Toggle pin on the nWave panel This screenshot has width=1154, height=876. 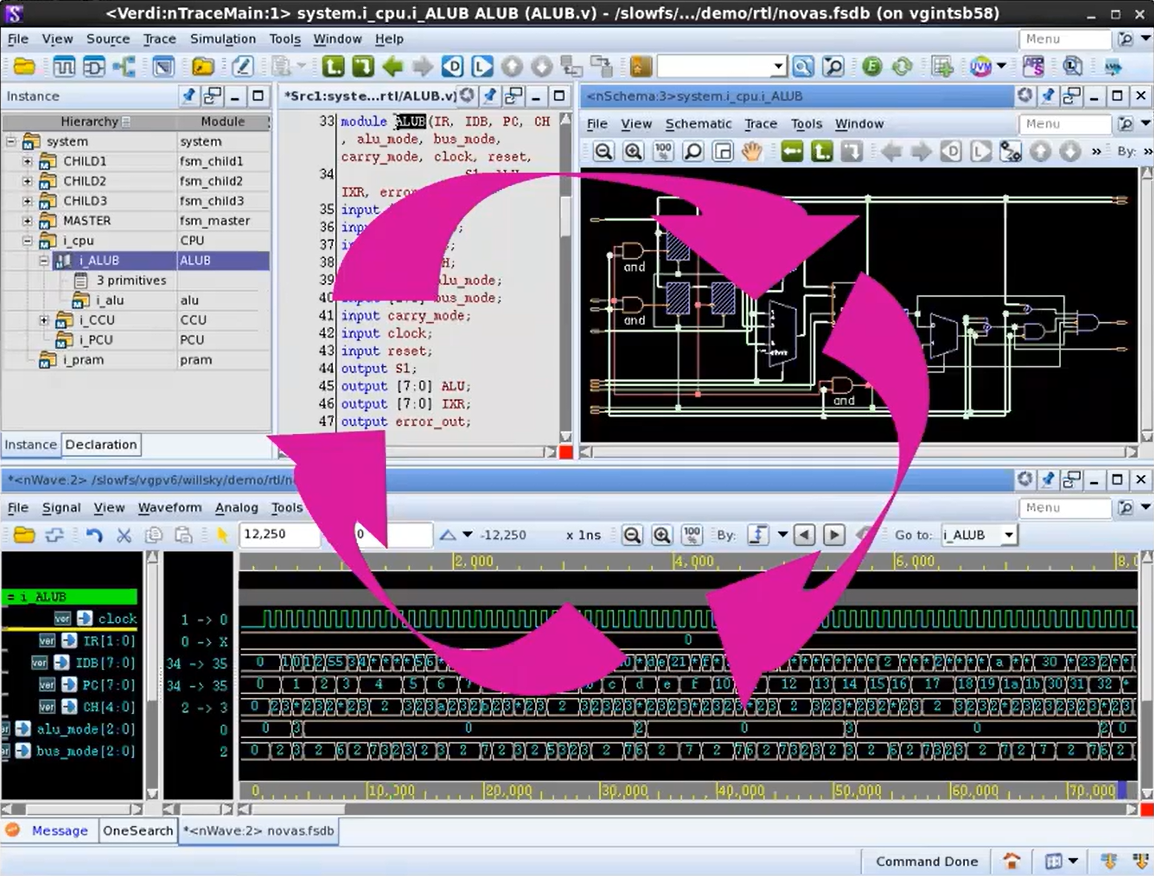[x=1049, y=480]
